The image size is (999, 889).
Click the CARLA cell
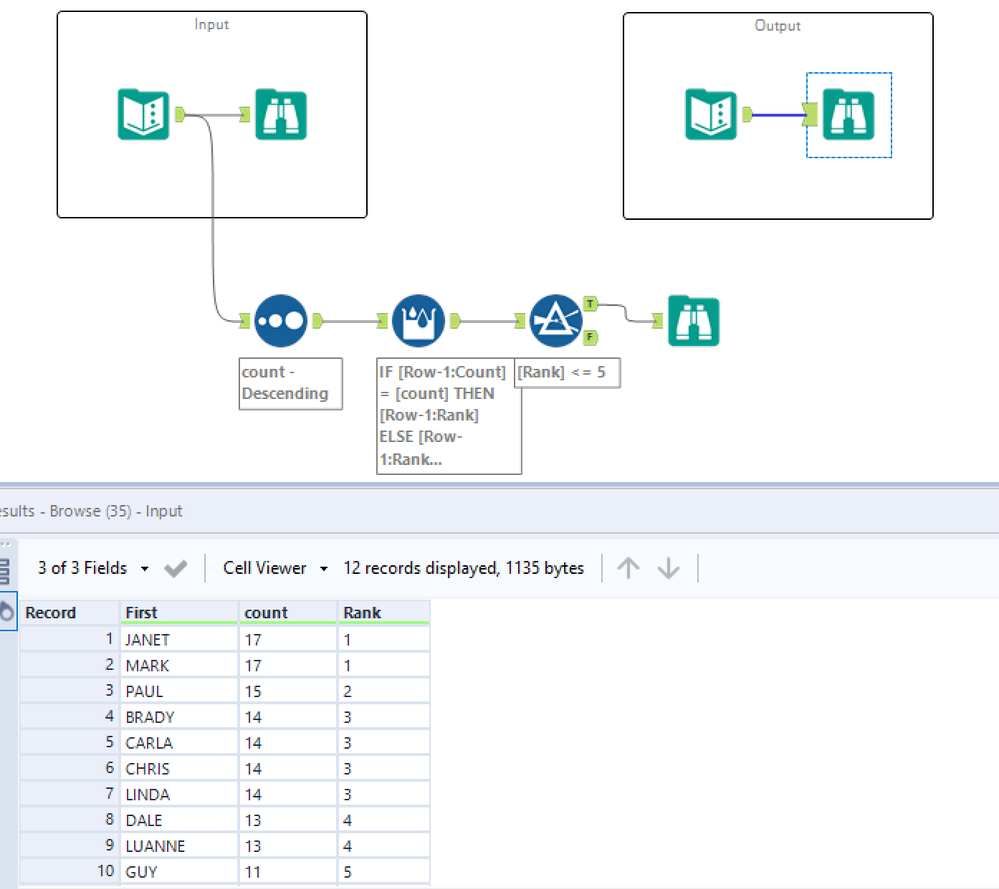click(178, 742)
